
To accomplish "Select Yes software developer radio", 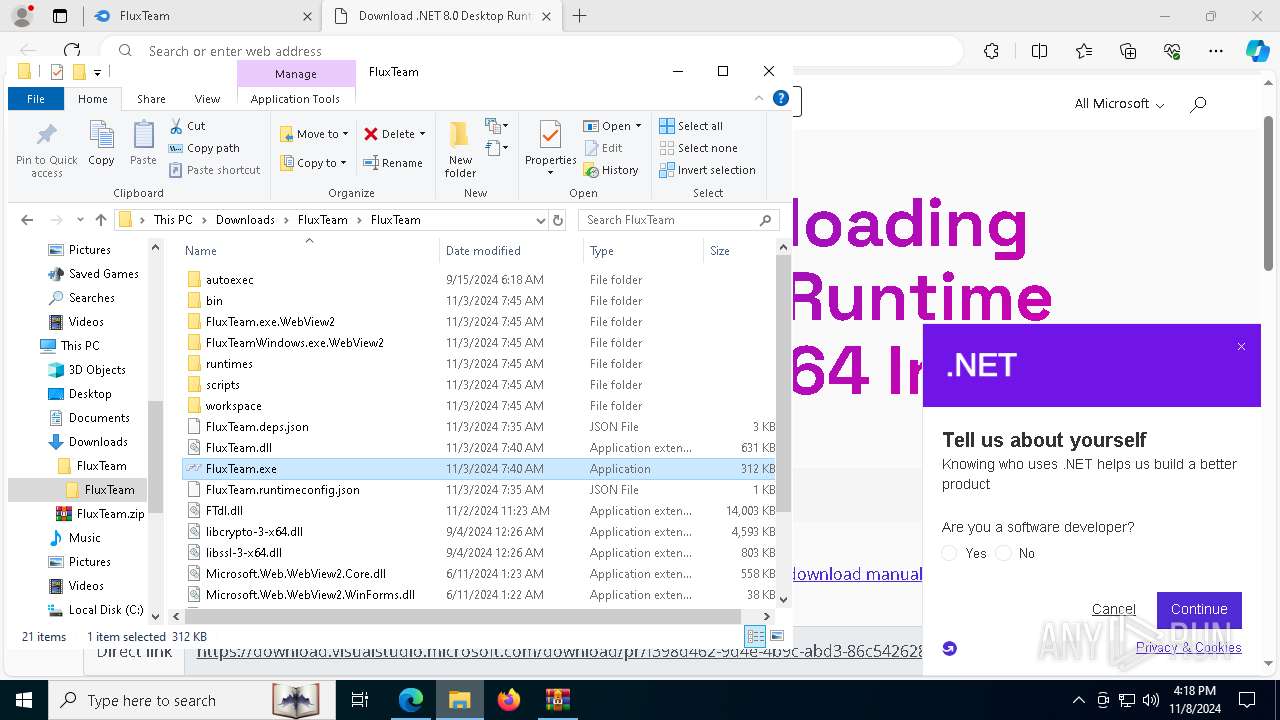I will [950, 553].
